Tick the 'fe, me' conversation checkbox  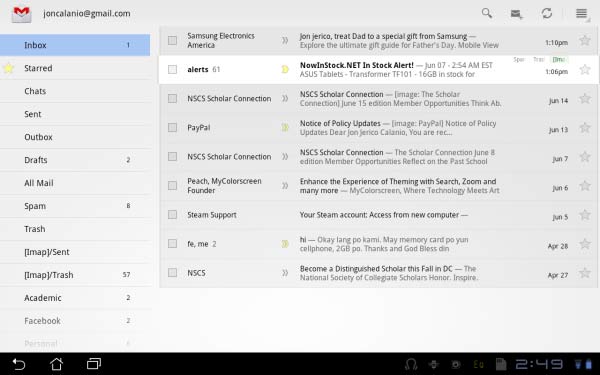[173, 244]
